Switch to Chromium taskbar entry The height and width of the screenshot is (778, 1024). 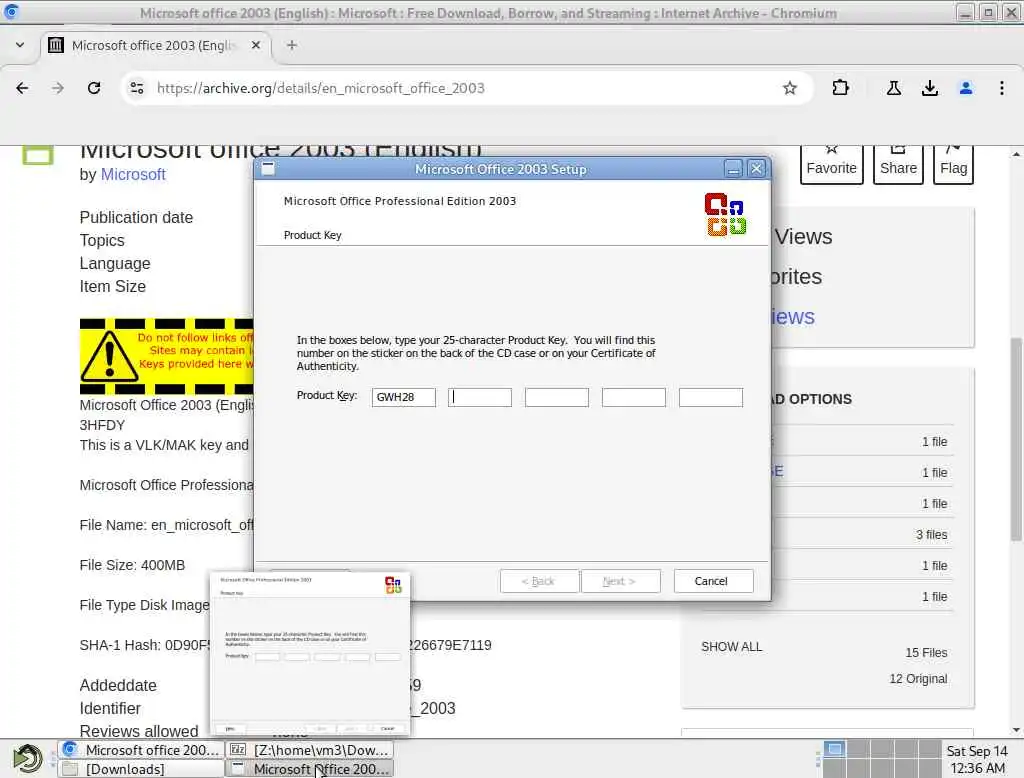point(141,750)
